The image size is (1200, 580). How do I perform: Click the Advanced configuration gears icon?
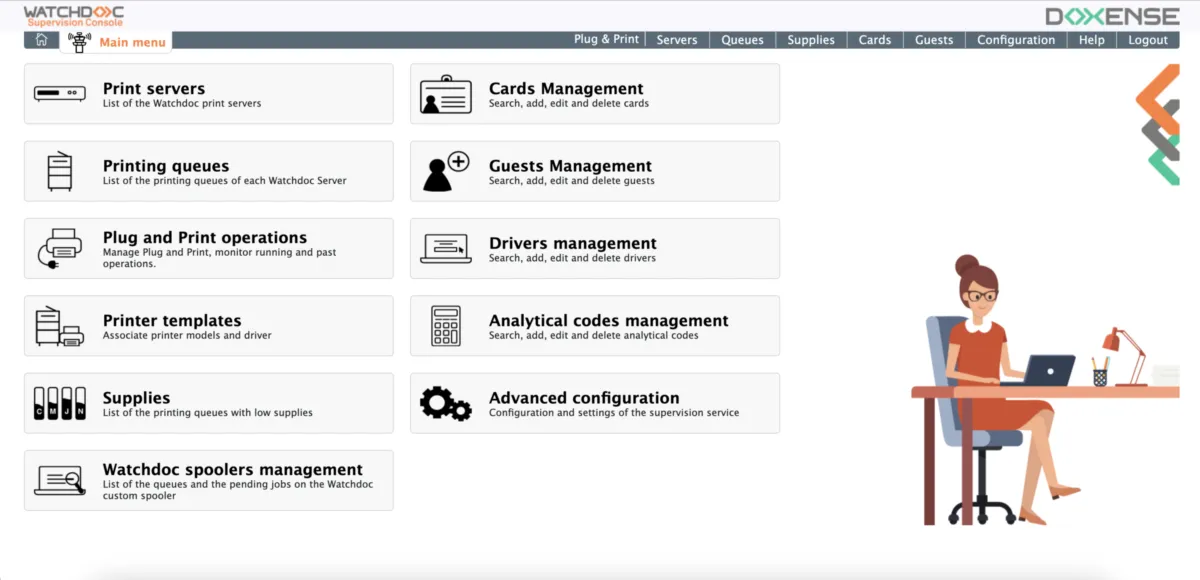click(446, 403)
